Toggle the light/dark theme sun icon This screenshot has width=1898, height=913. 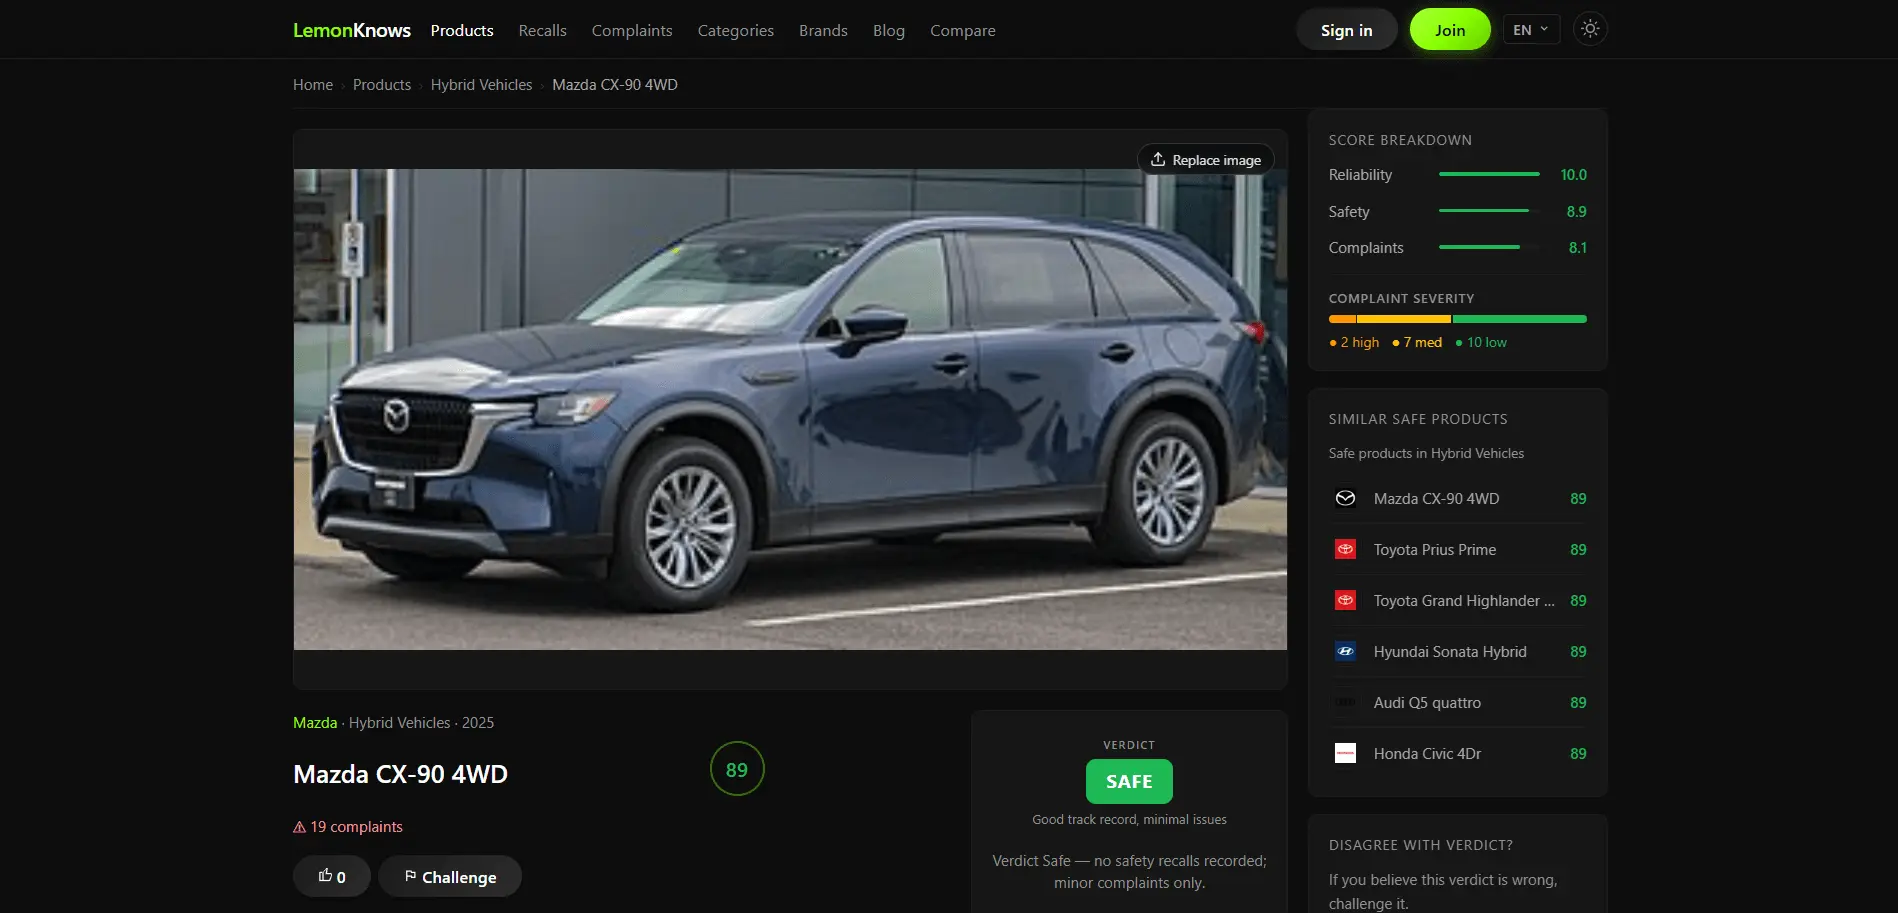pos(1590,29)
